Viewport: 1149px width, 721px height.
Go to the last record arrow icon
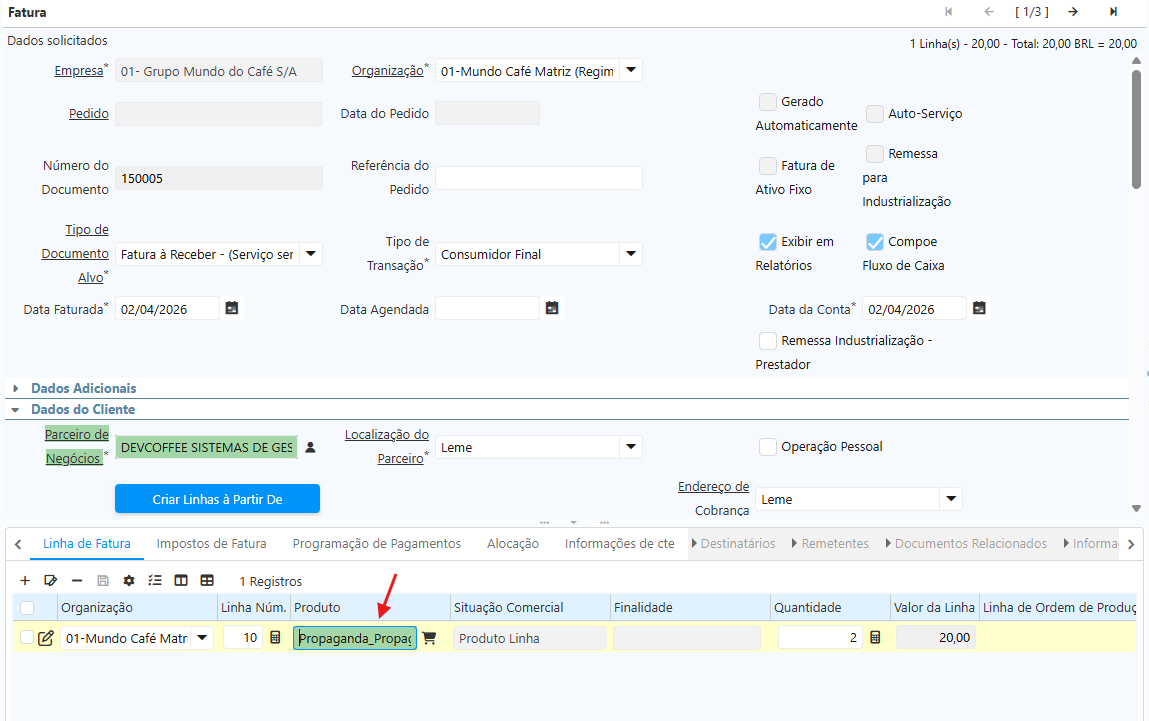click(1113, 12)
